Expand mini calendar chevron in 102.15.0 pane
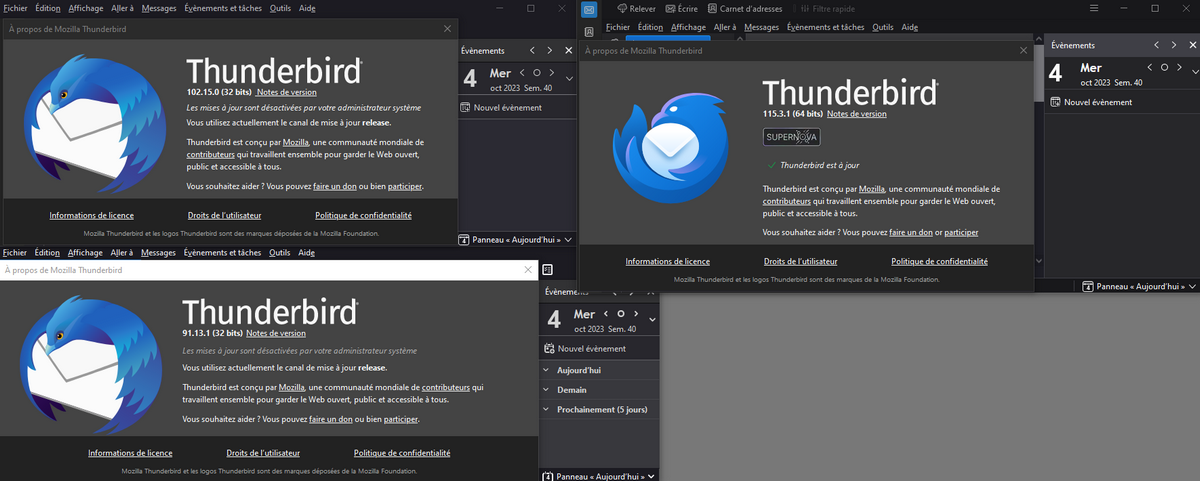Screen dimensions: 1200x481 coord(569,78)
